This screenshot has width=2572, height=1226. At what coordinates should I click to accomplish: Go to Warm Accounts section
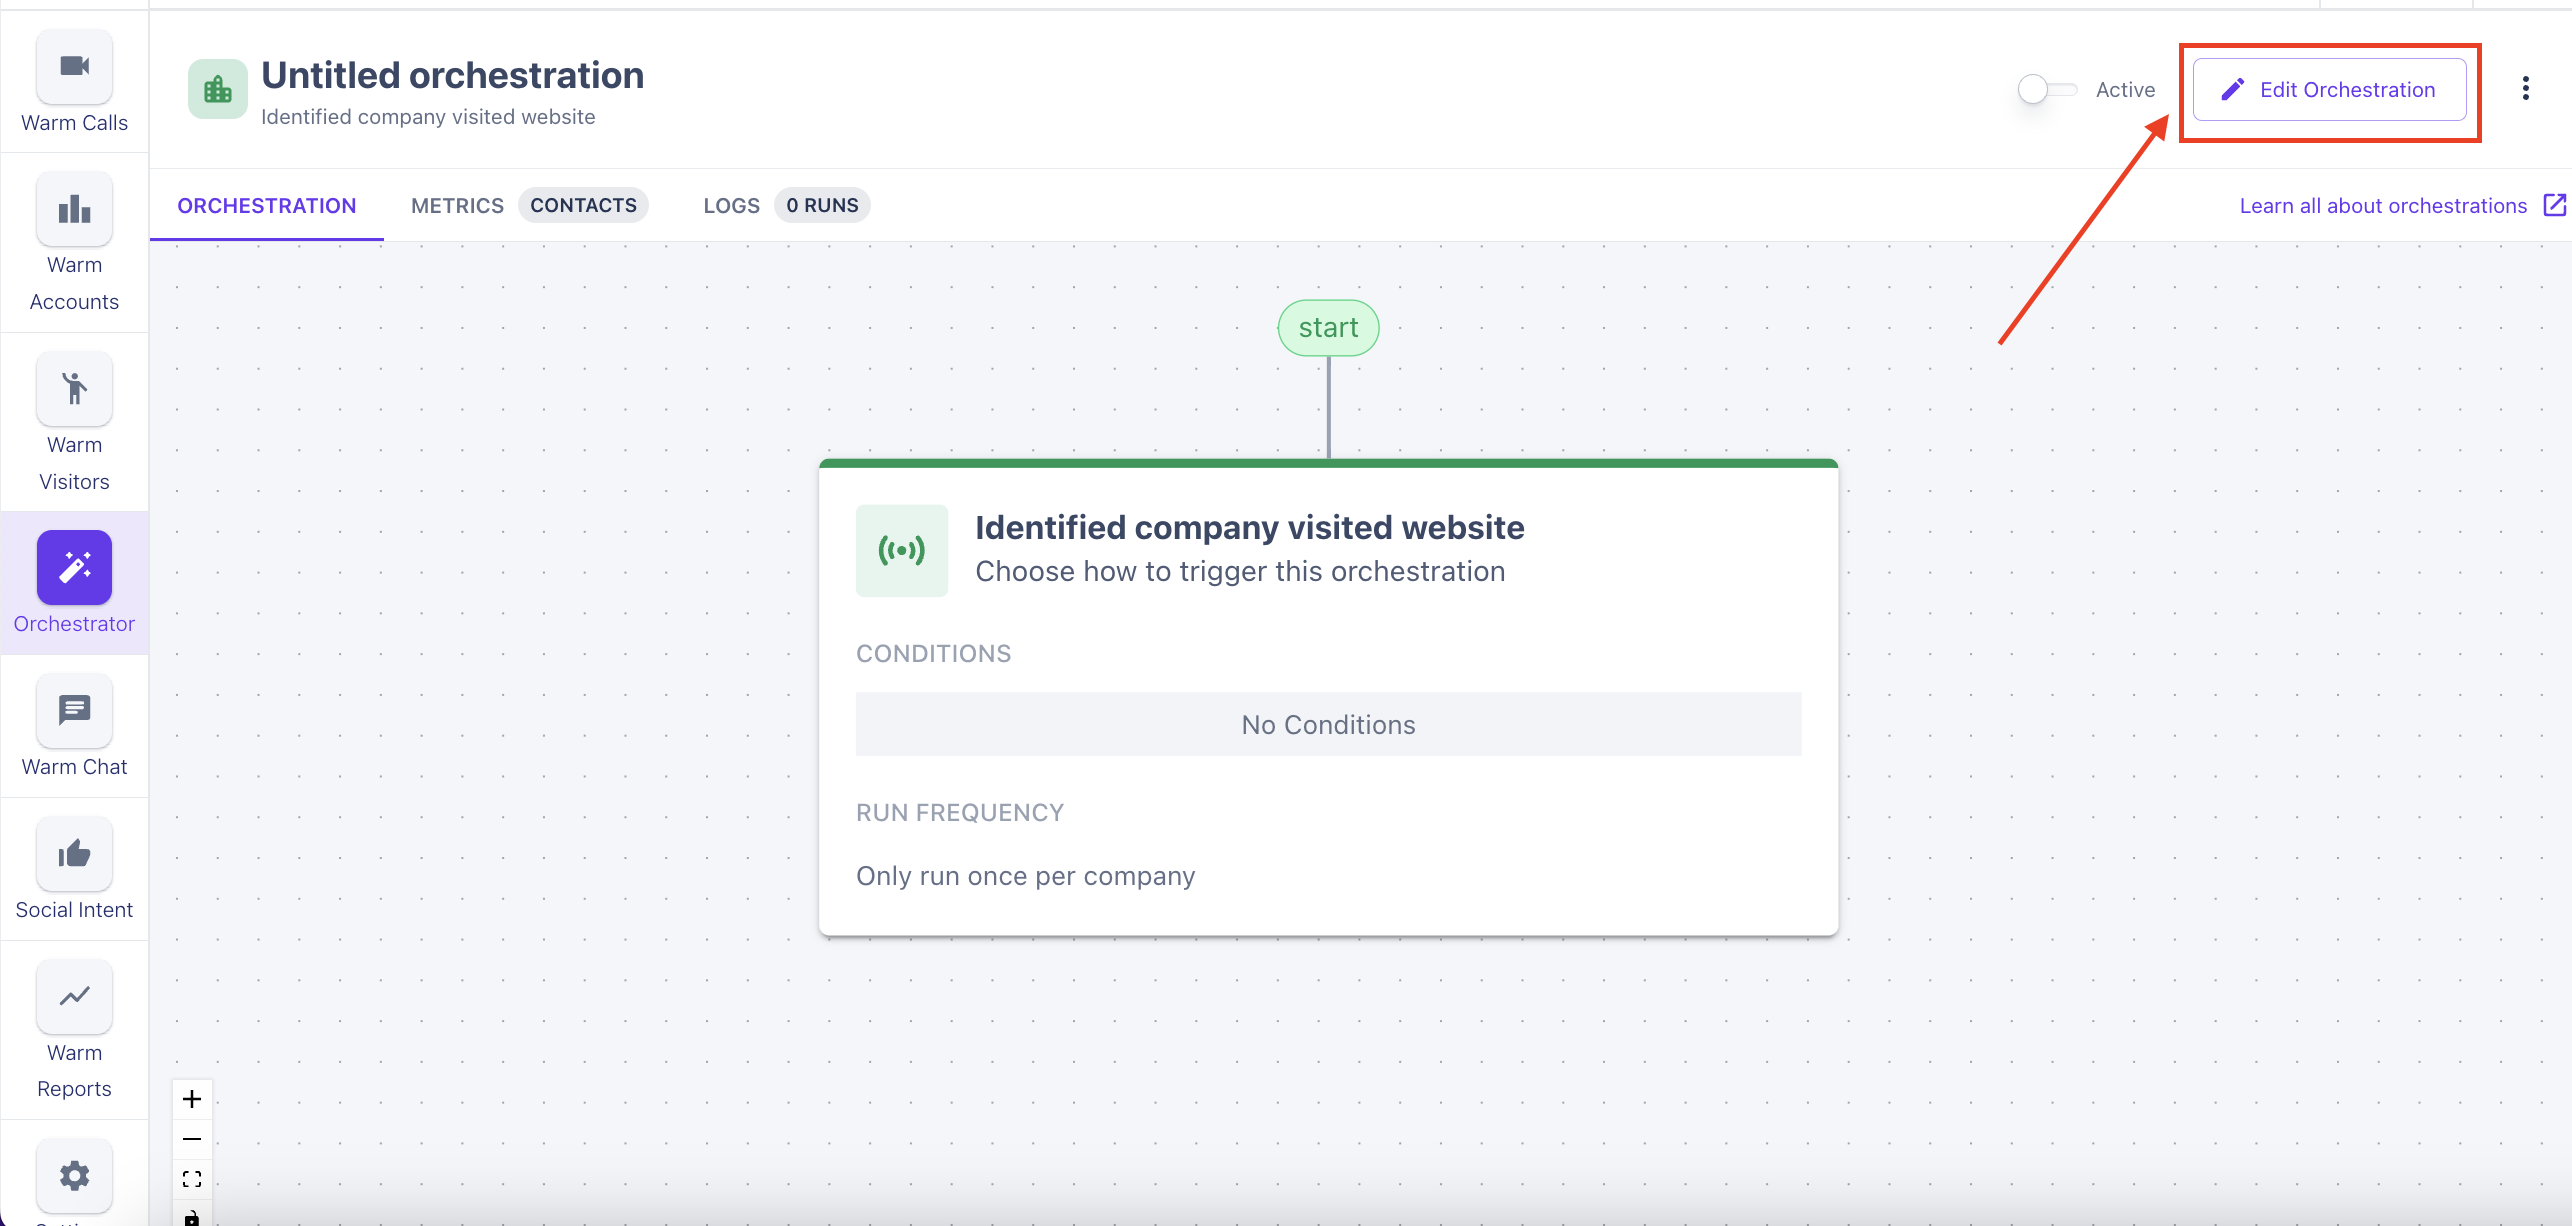point(74,241)
